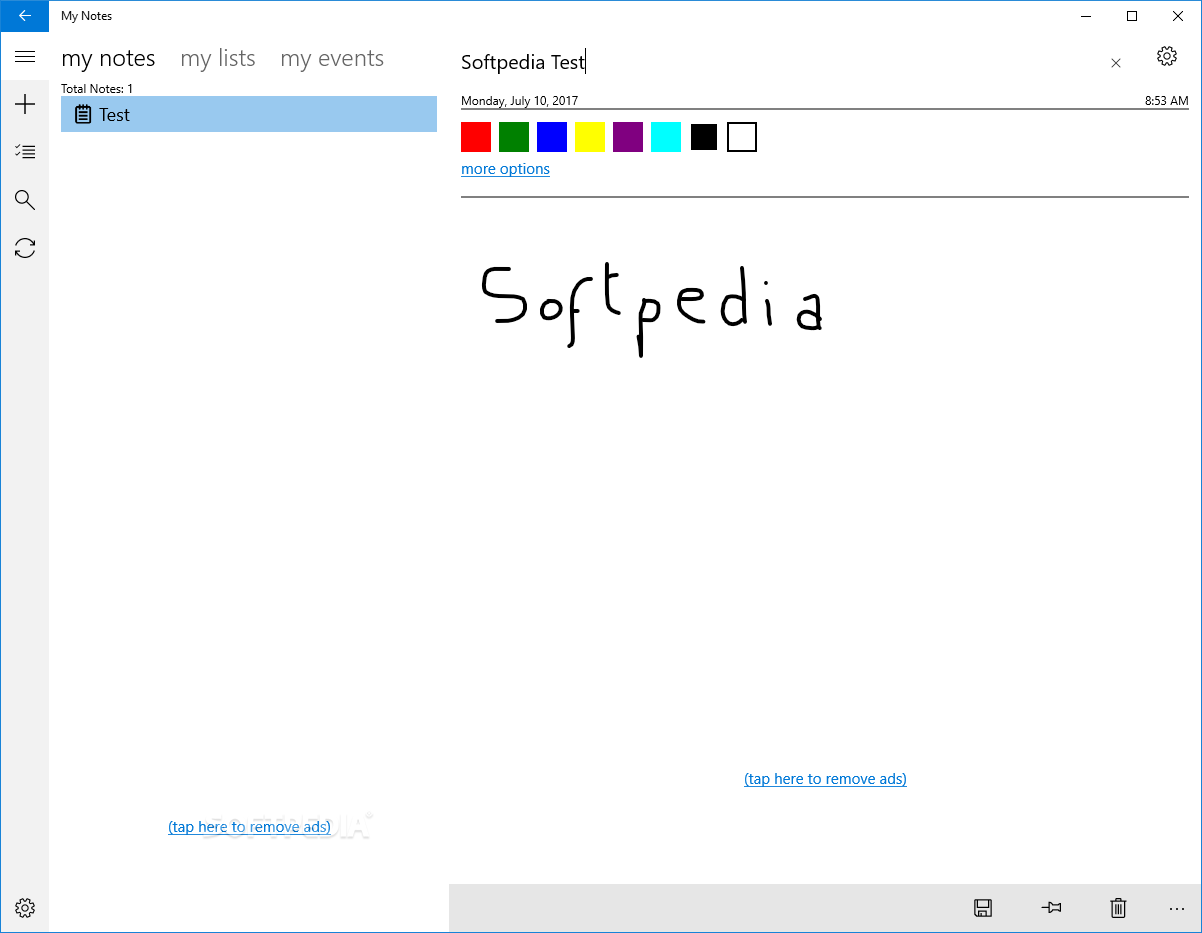Click remove ads link in note pane

pos(825,779)
